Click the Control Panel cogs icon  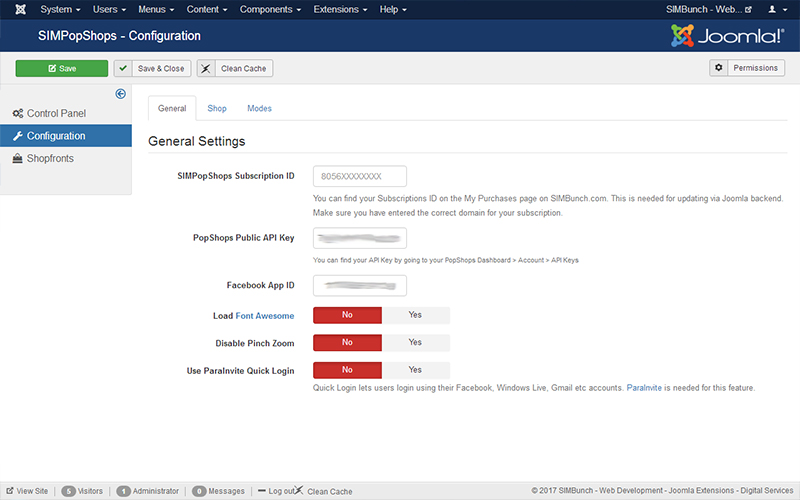[x=18, y=113]
